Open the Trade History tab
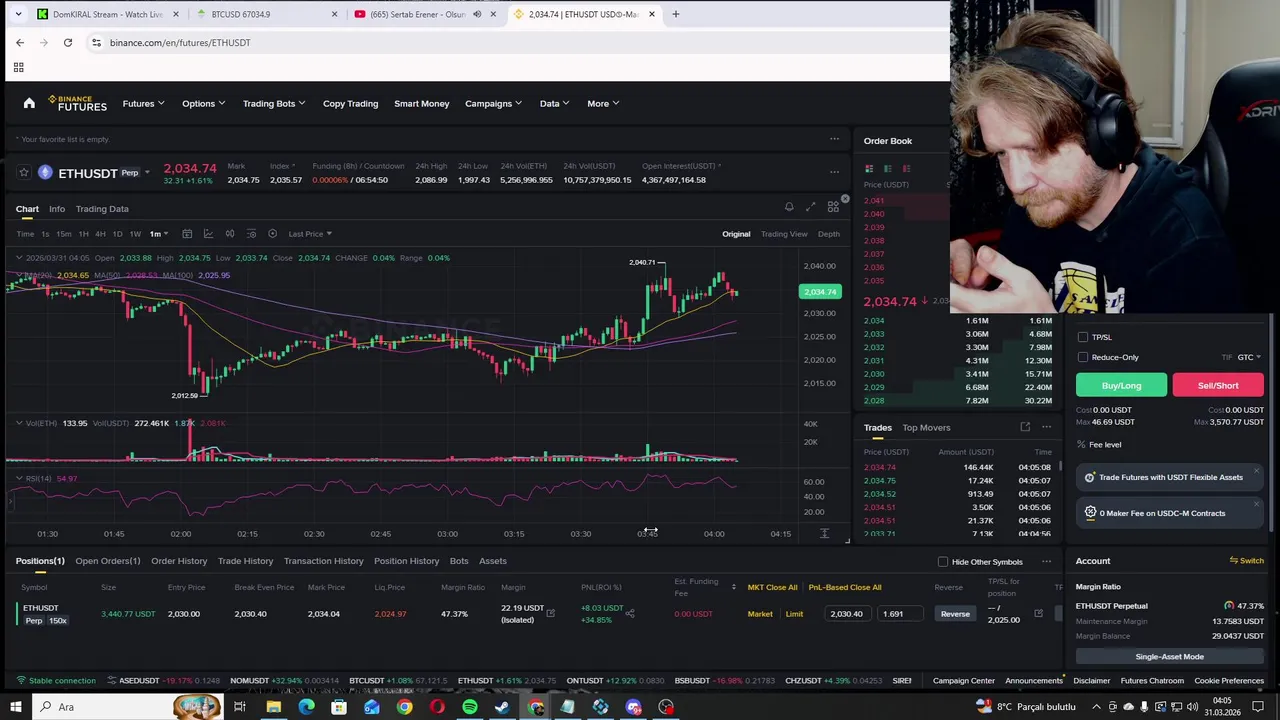Screen dimensions: 1280x720 coord(245,561)
